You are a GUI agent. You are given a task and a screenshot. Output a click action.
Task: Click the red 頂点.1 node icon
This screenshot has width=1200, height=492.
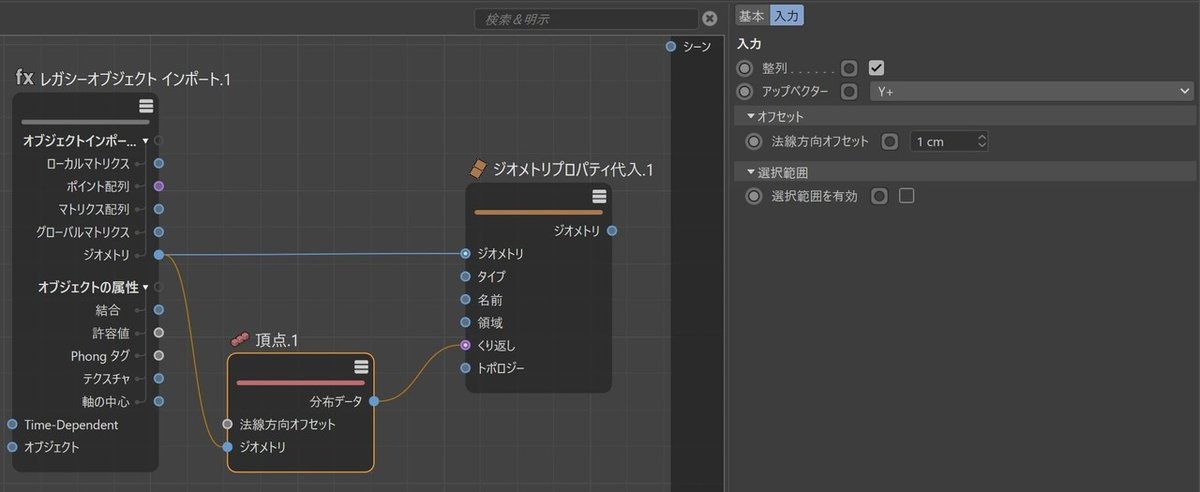pos(240,340)
